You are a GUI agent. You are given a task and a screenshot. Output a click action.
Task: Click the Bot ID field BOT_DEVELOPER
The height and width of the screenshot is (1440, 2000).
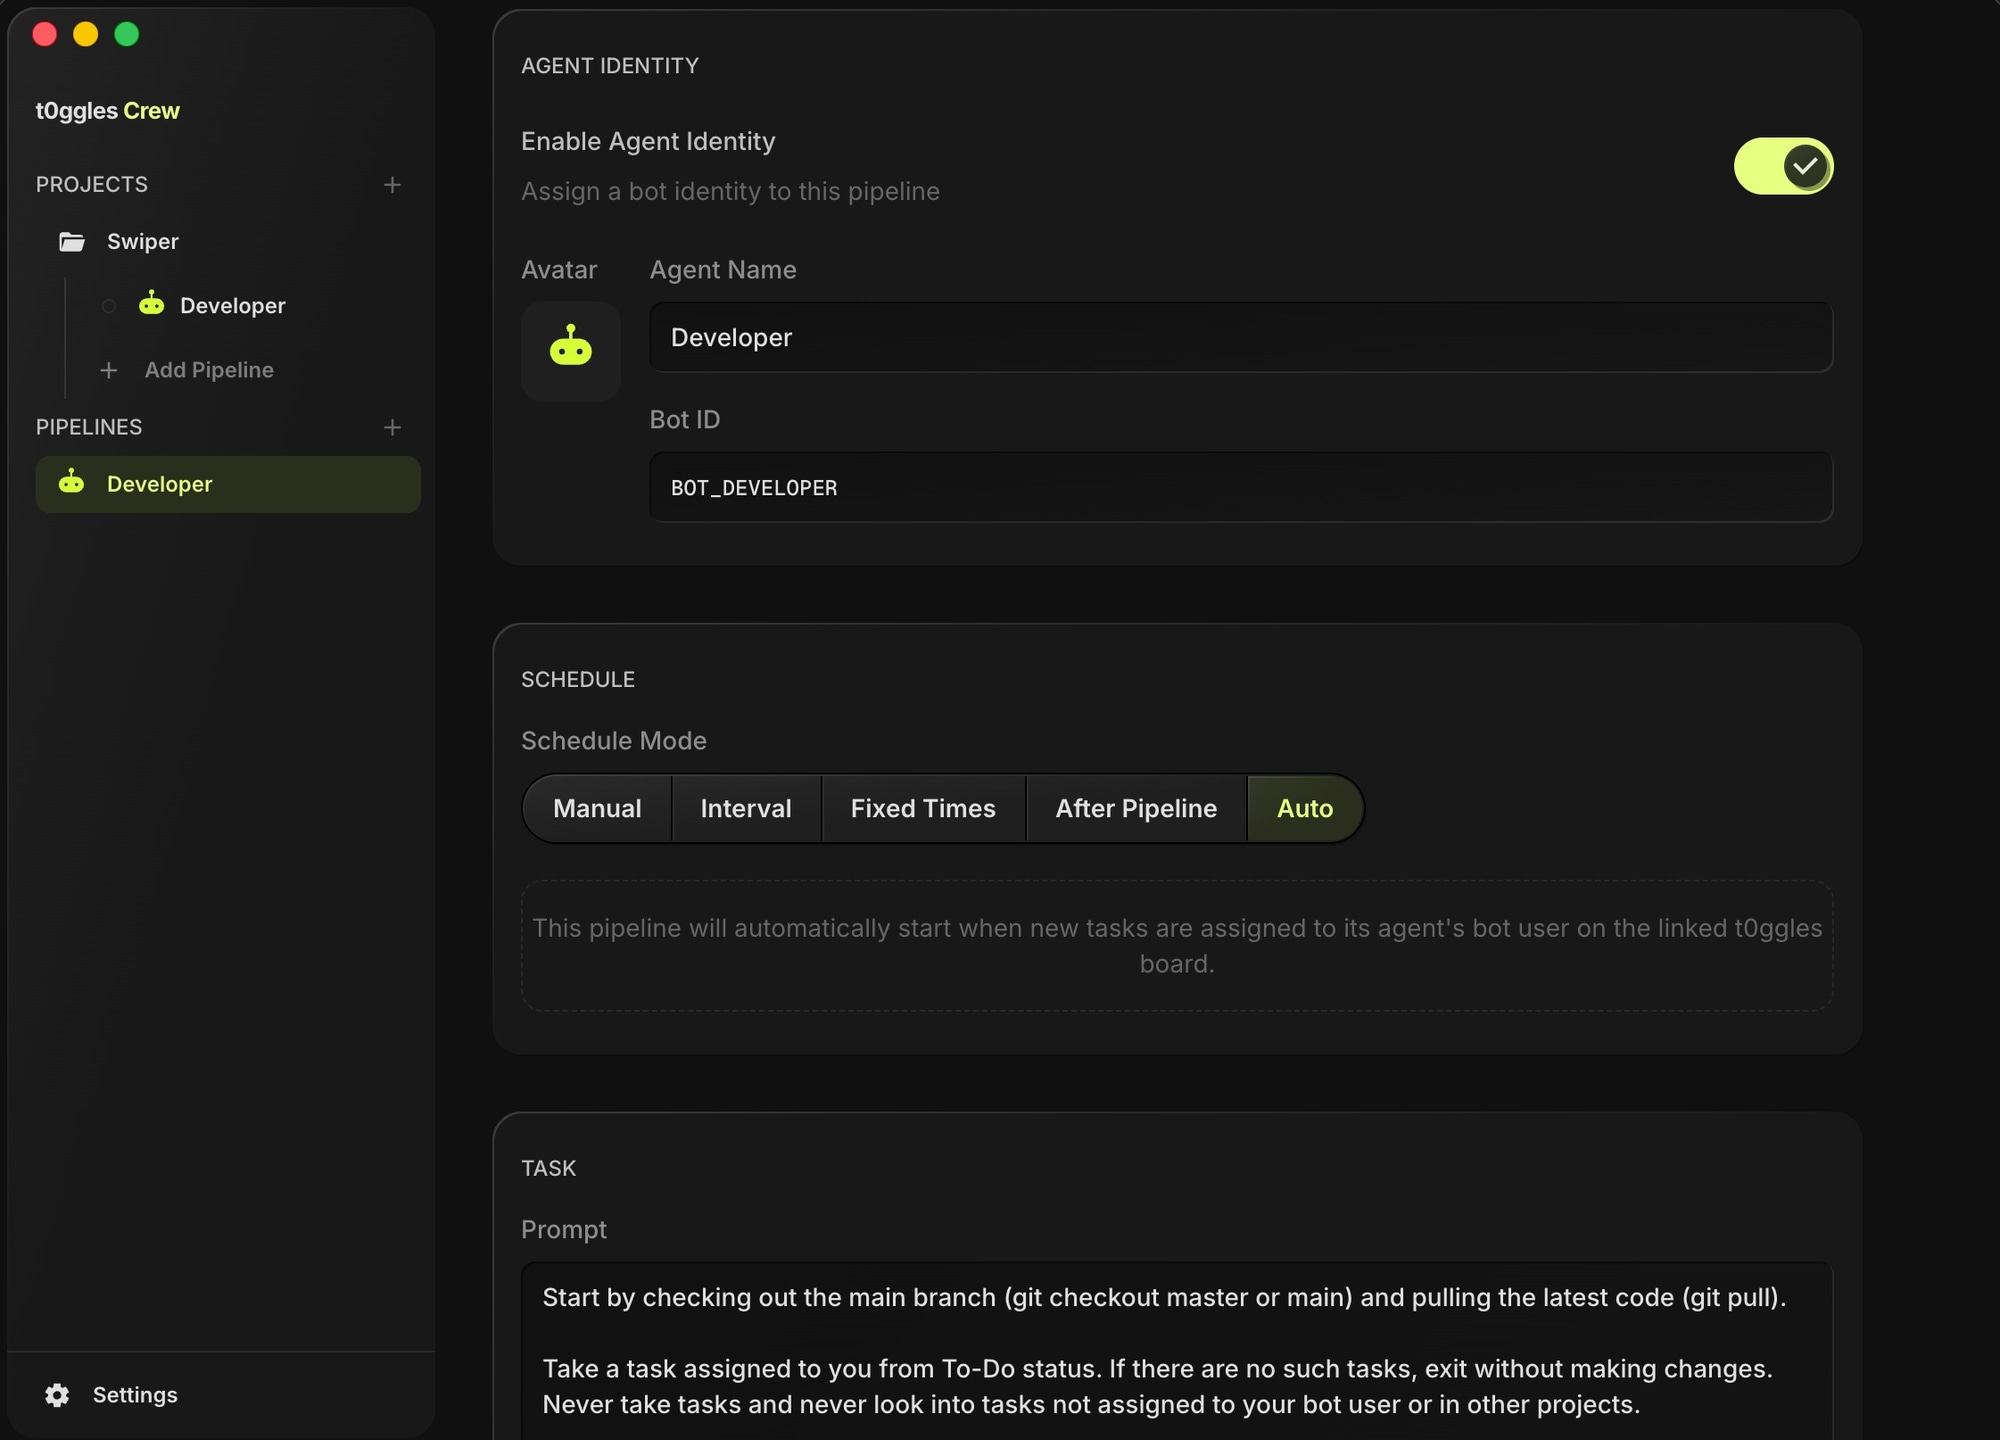[1240, 488]
